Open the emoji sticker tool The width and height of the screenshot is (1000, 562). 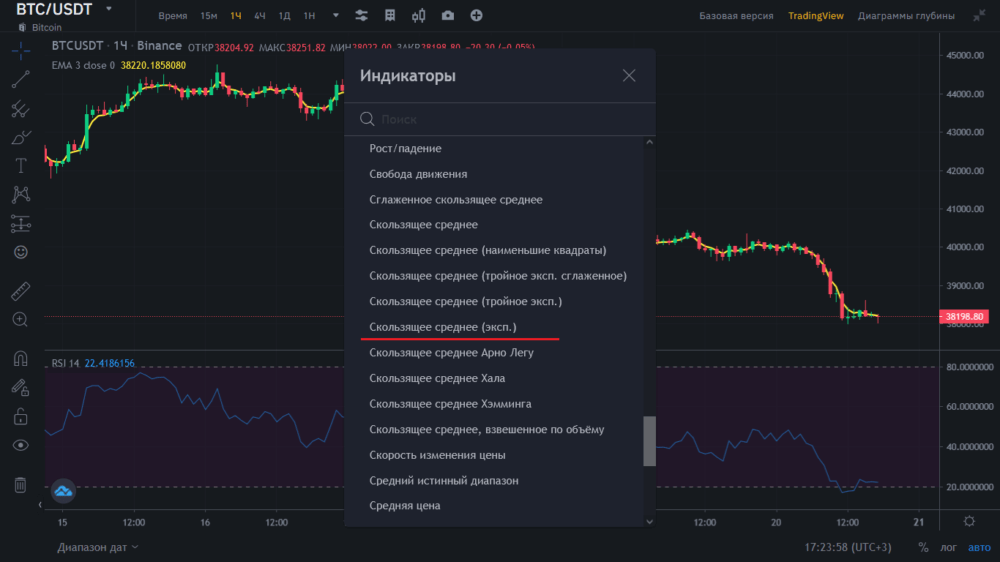coord(20,252)
